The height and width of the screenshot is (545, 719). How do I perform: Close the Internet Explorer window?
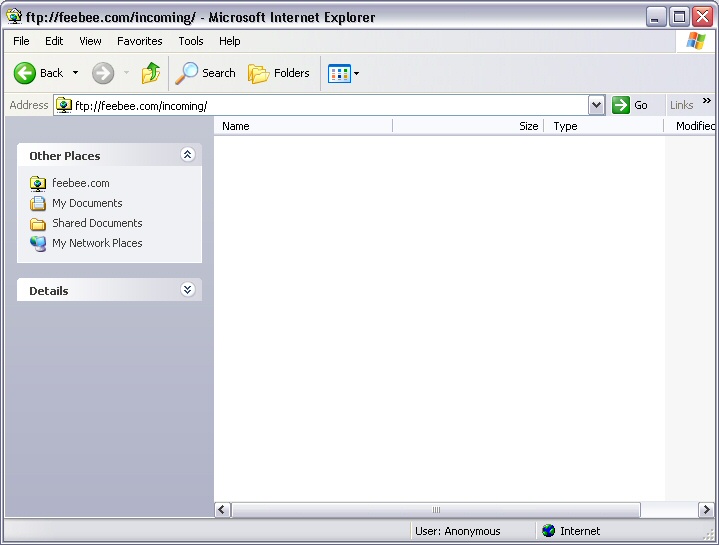(x=702, y=17)
